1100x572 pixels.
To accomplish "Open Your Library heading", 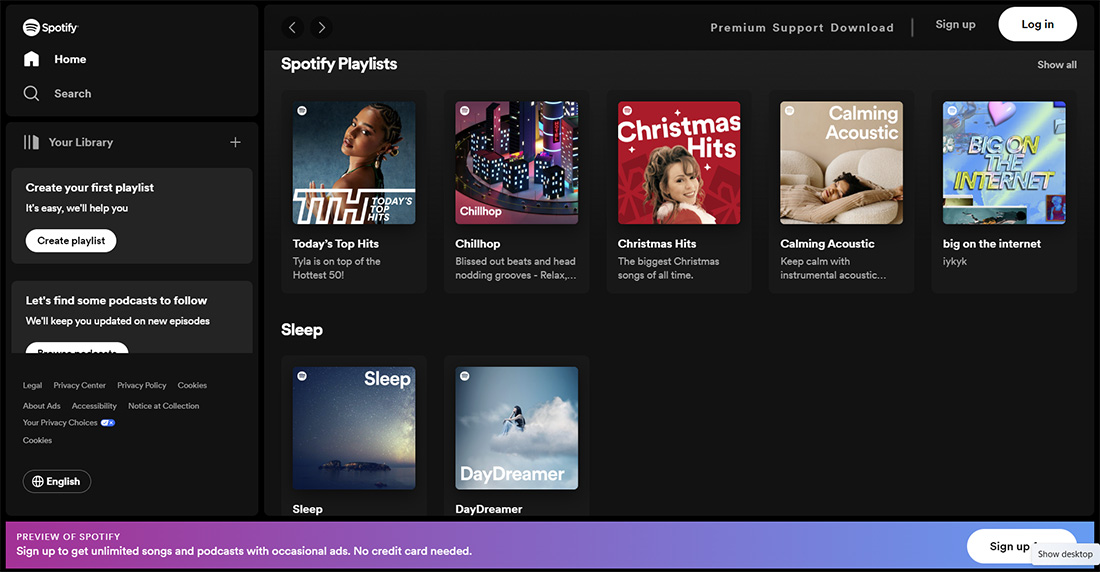I will 81,142.
